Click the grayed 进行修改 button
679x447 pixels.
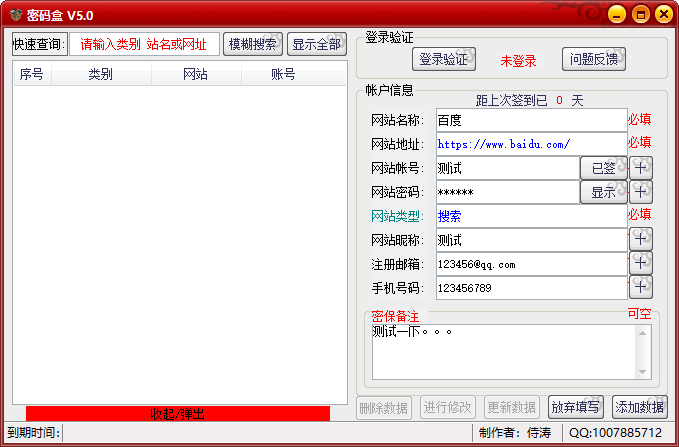click(x=448, y=407)
